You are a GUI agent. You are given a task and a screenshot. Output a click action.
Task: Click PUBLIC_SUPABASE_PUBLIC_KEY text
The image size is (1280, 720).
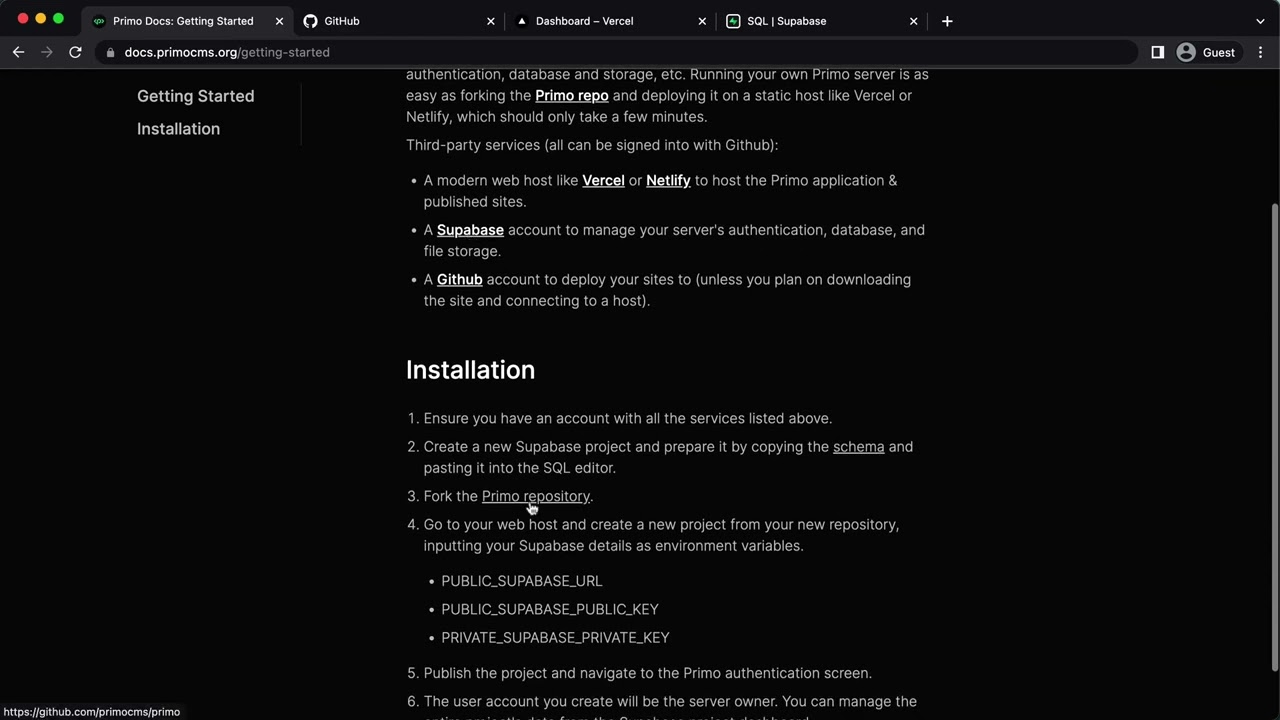[550, 609]
